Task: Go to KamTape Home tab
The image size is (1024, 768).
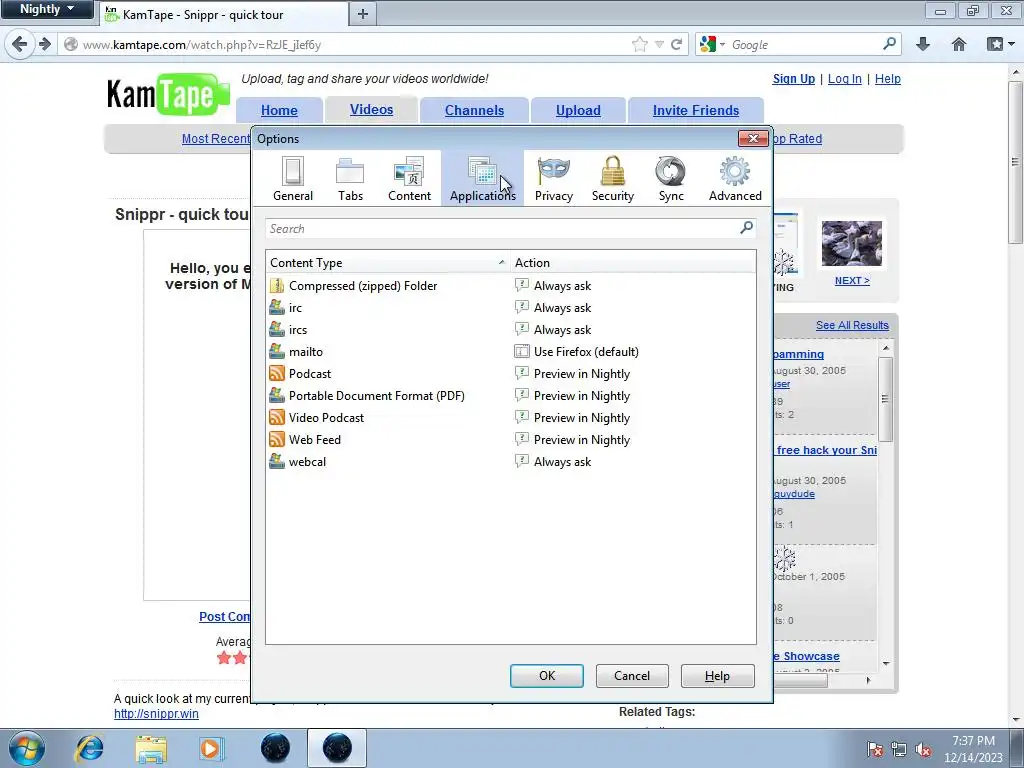Action: click(x=279, y=110)
